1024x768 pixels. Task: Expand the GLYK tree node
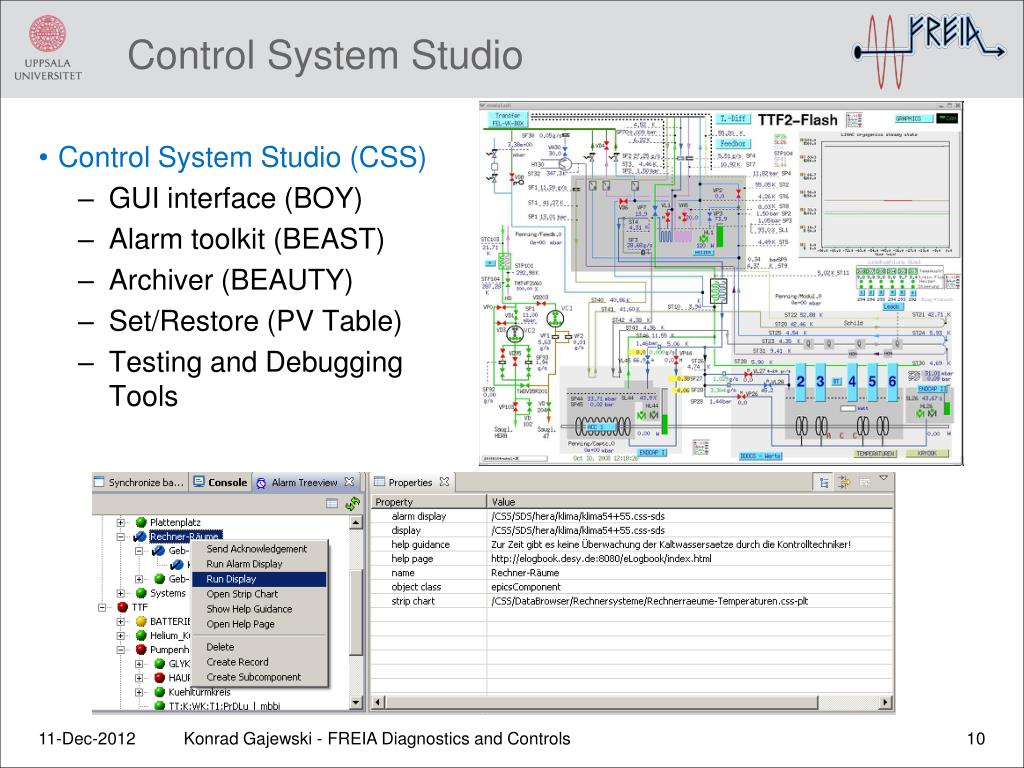tap(139, 664)
